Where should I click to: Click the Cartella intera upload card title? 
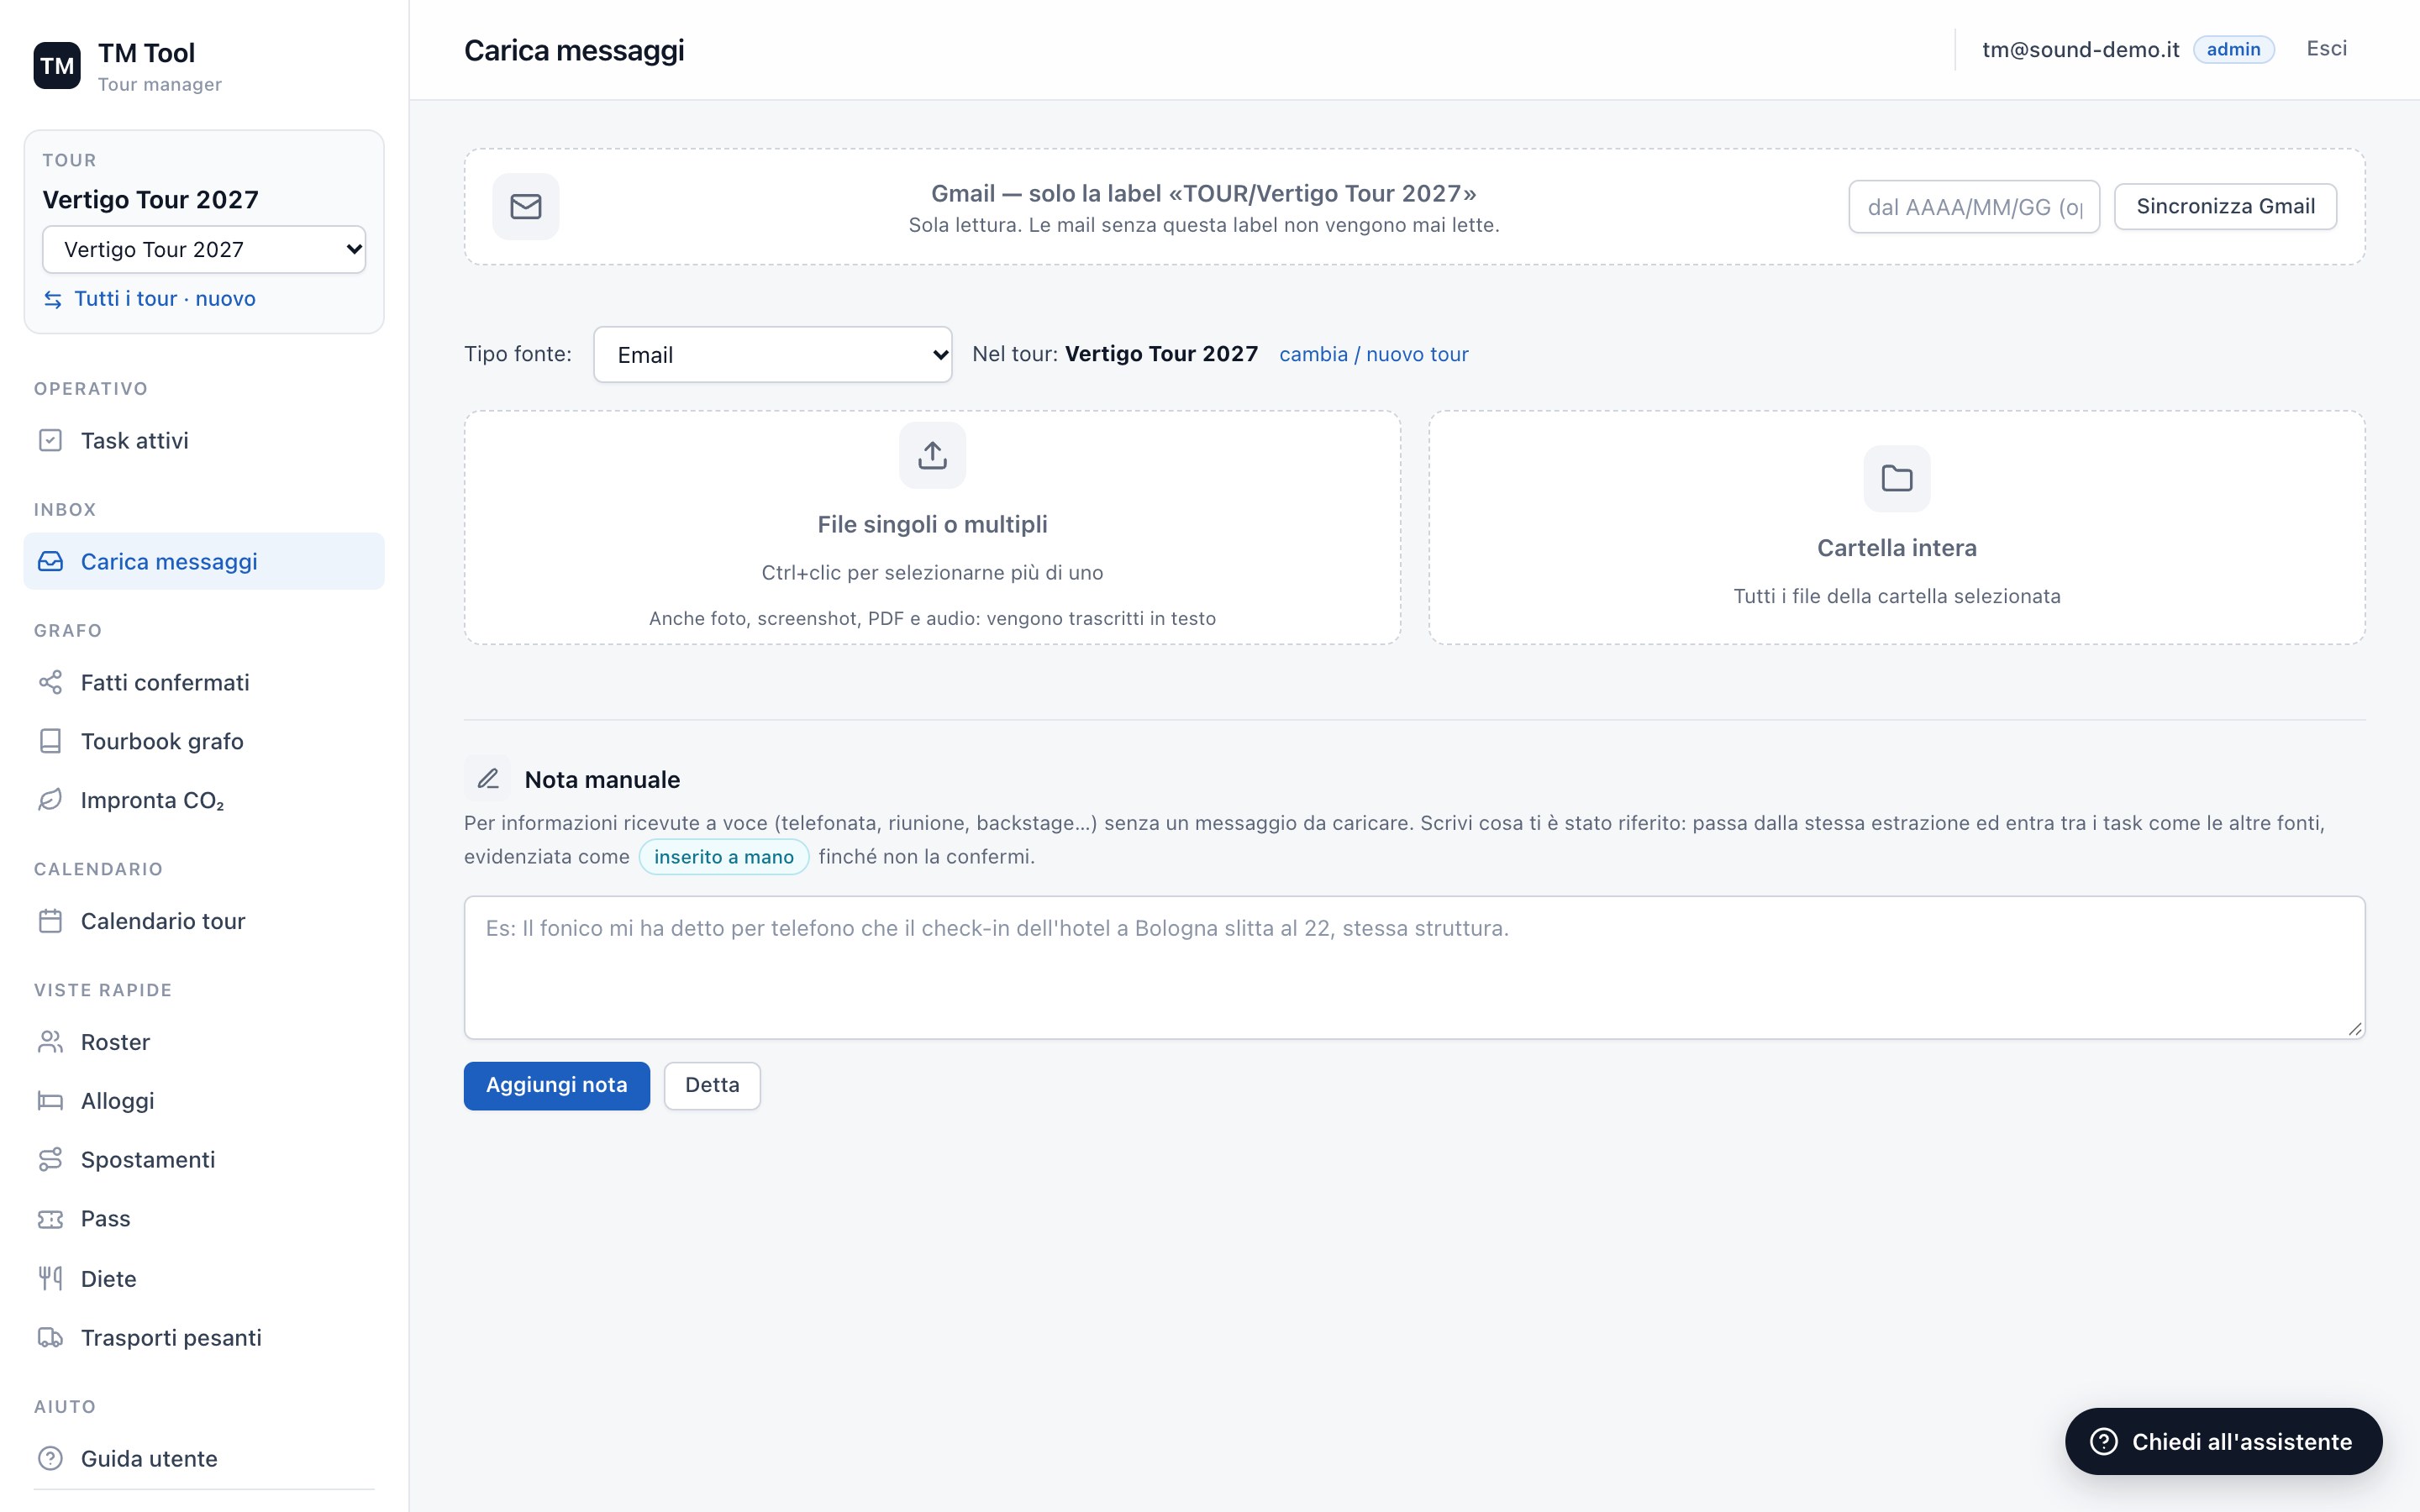1896,548
